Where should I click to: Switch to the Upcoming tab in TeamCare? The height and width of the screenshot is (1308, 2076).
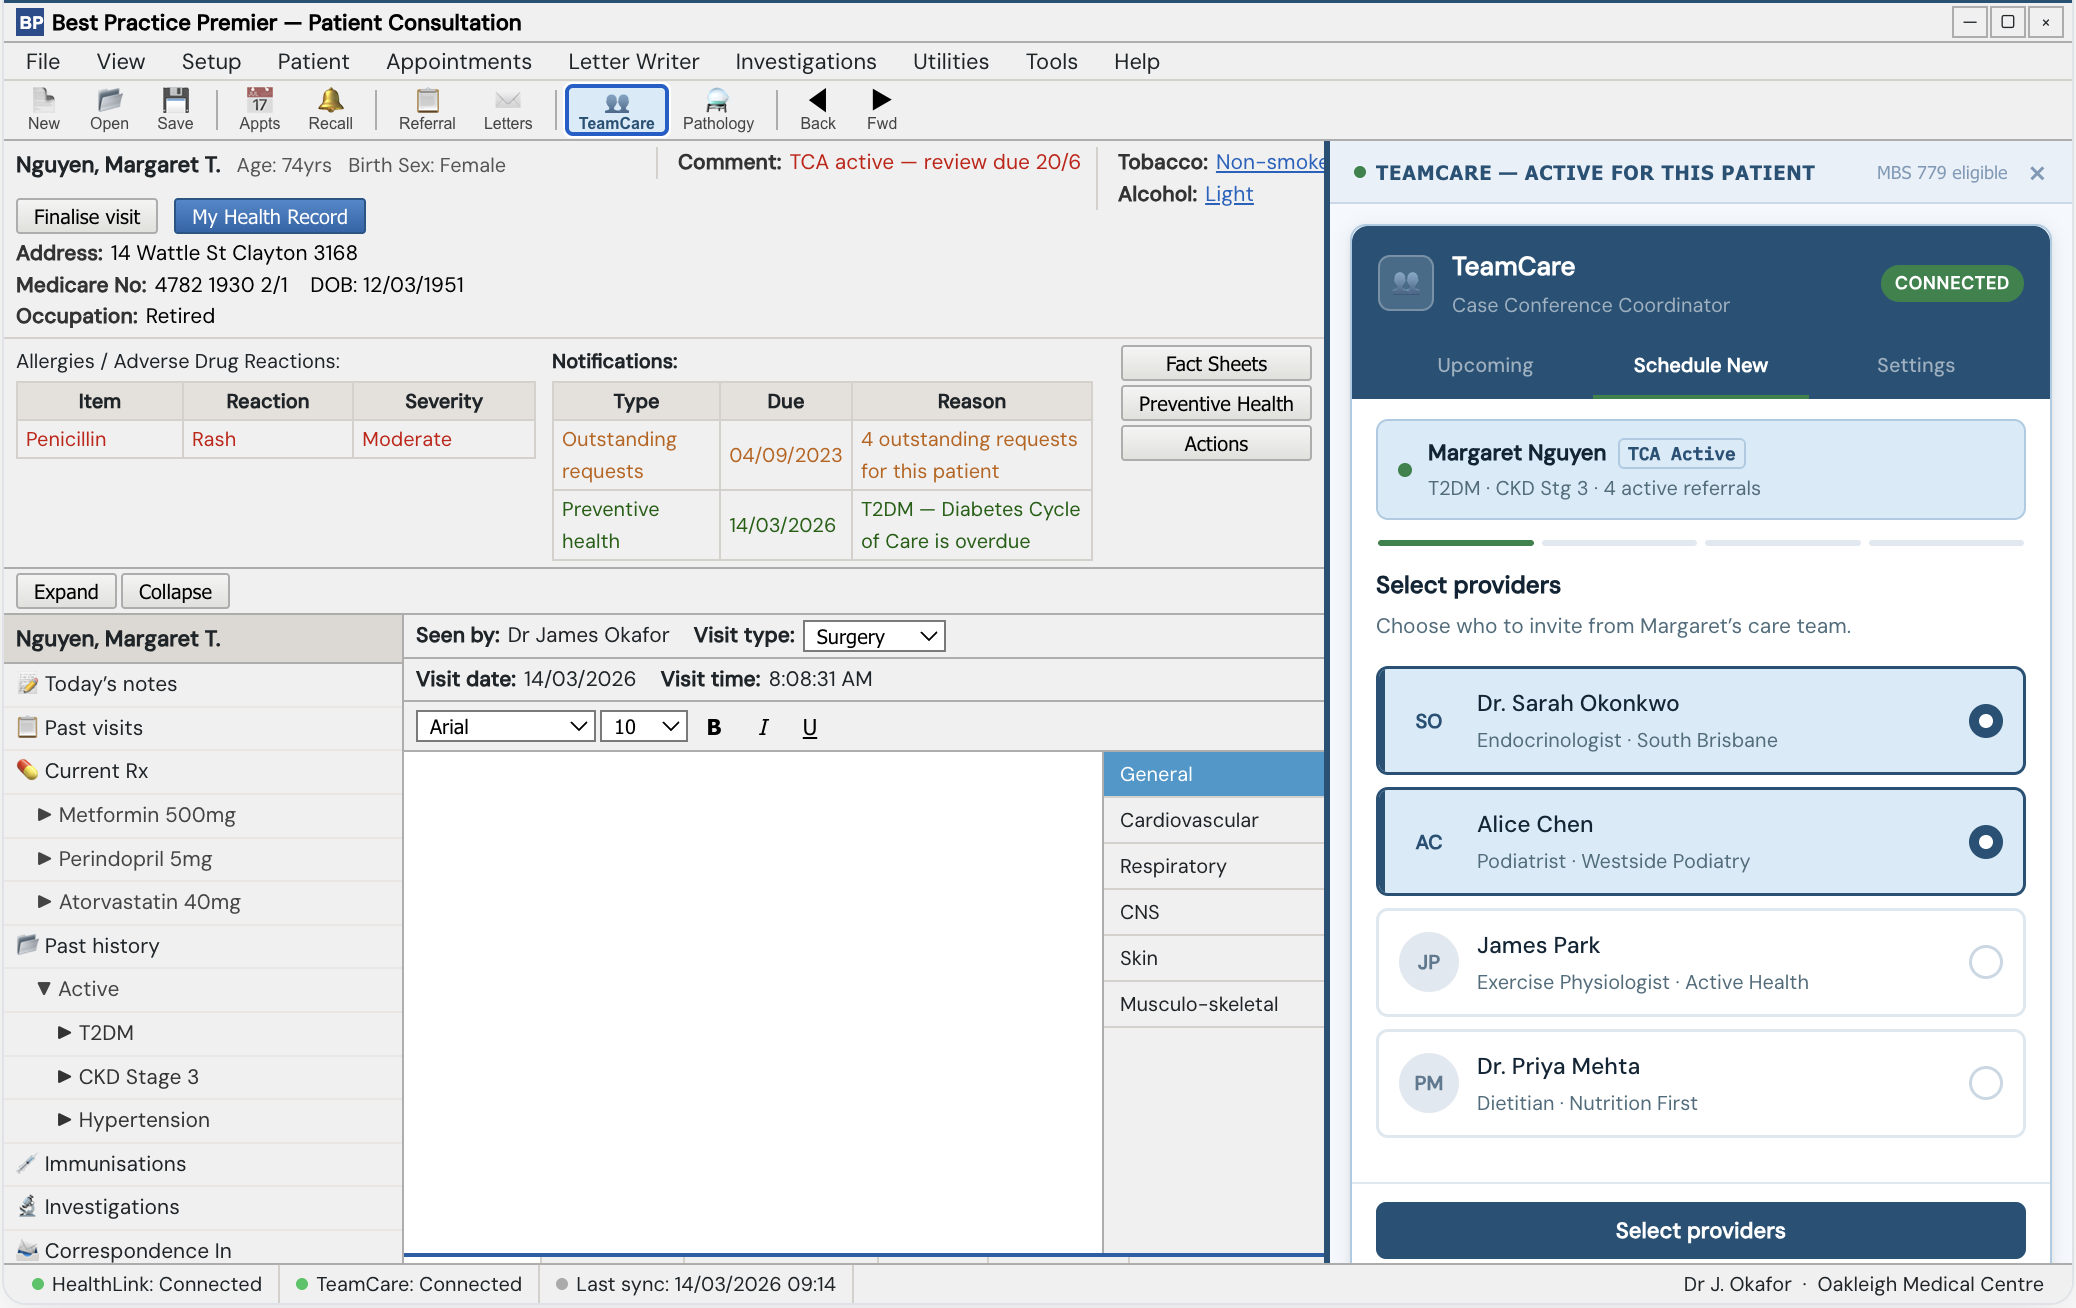pos(1484,365)
